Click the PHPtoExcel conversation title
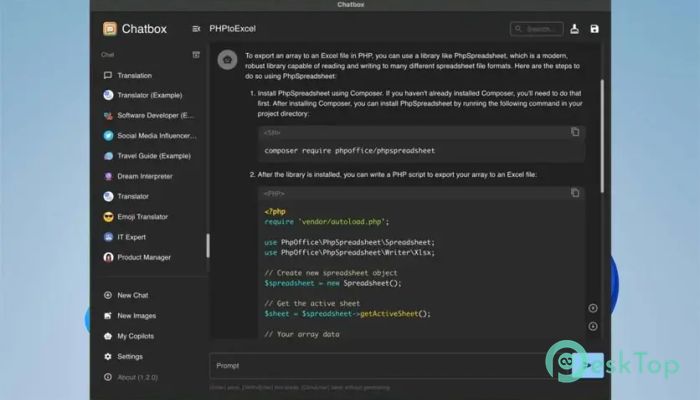The width and height of the screenshot is (700, 400). [x=233, y=29]
